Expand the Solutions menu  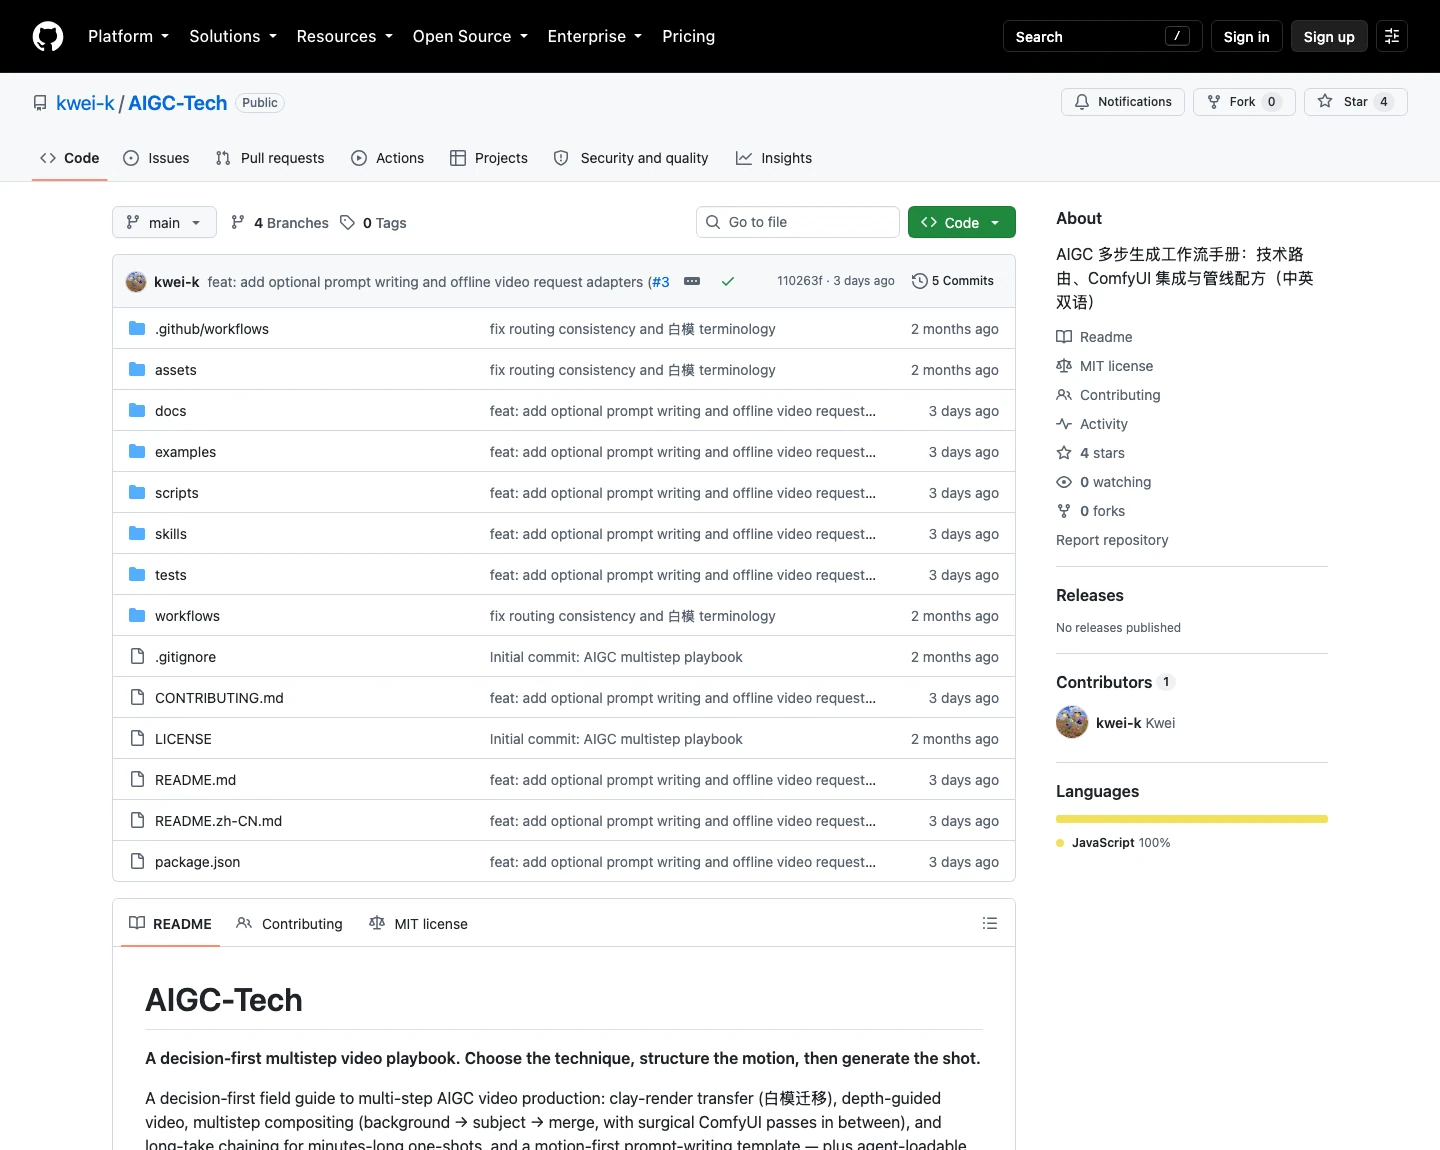pyautogui.click(x=233, y=36)
